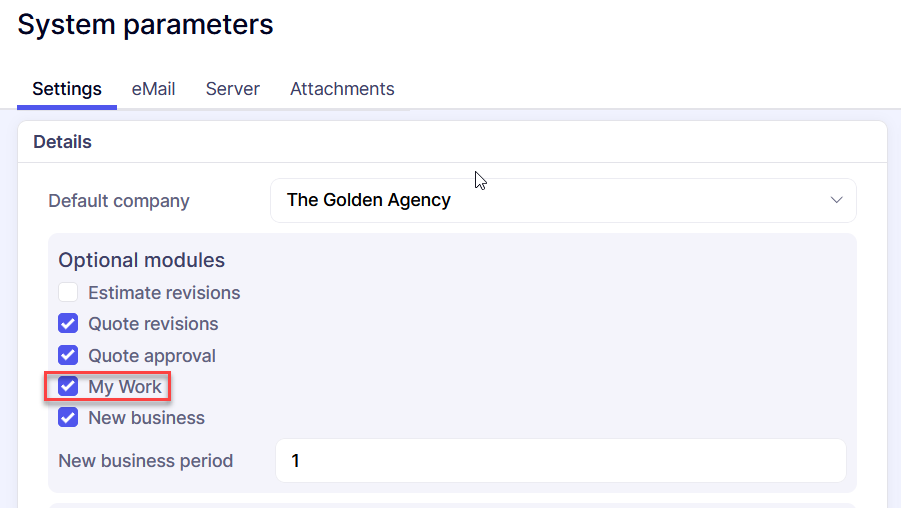Image resolution: width=901 pixels, height=508 pixels.
Task: Click the "Quote revisions" label text
Action: (x=153, y=324)
